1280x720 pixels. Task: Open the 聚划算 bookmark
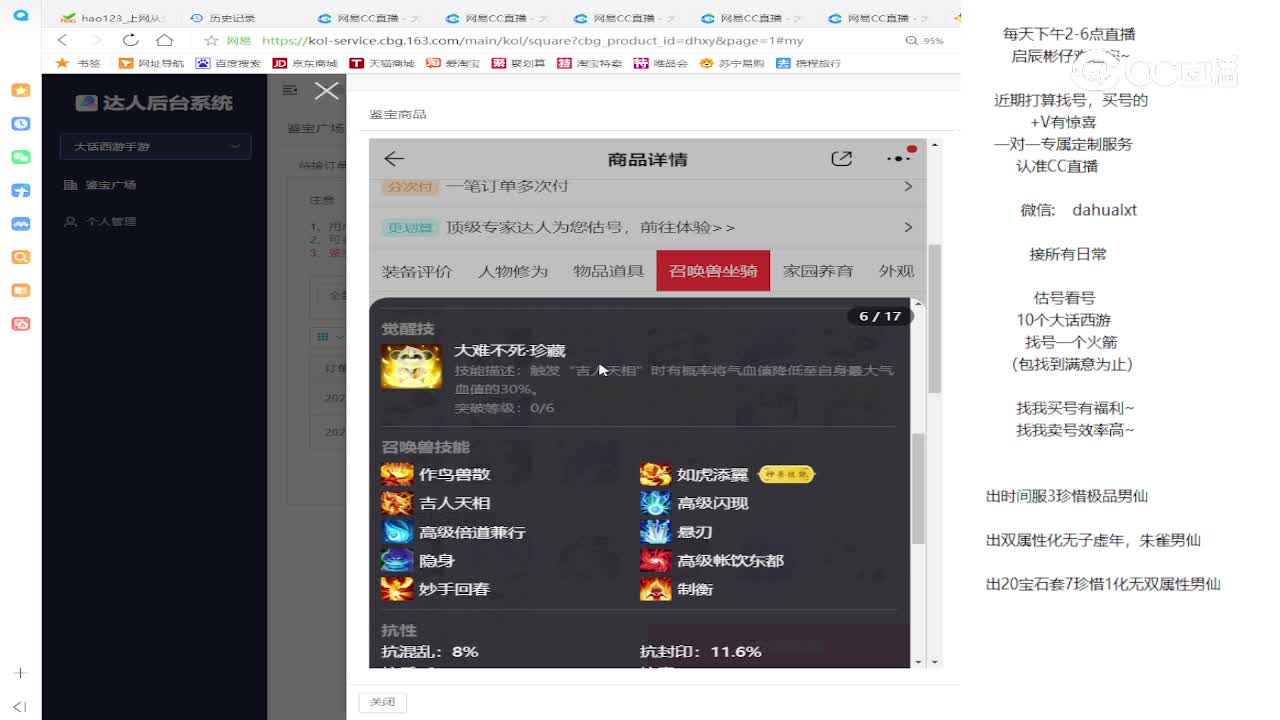pyautogui.click(x=518, y=63)
